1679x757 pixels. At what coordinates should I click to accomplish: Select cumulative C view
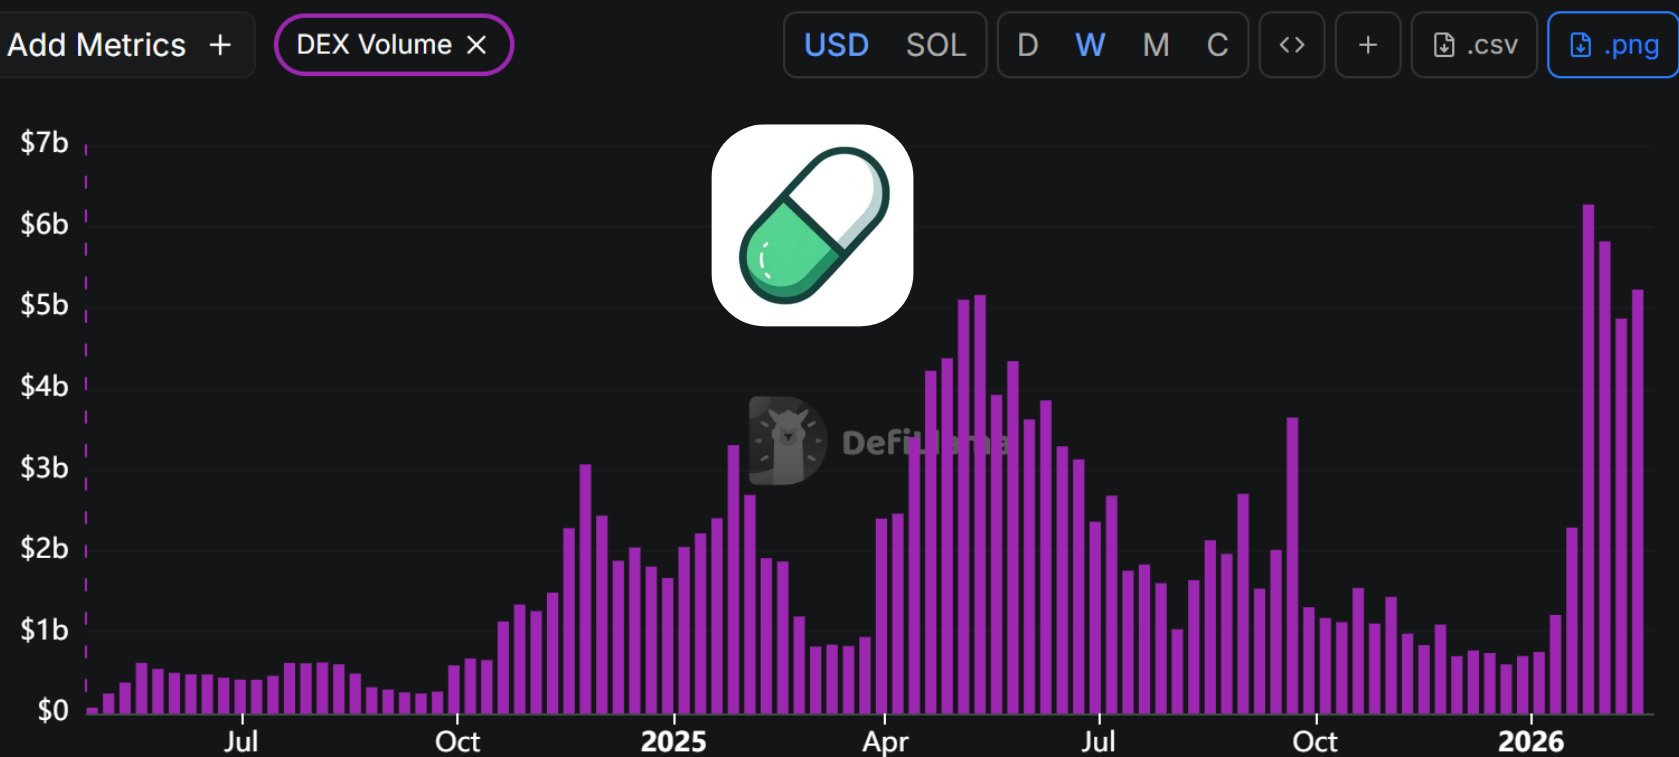tap(1217, 45)
